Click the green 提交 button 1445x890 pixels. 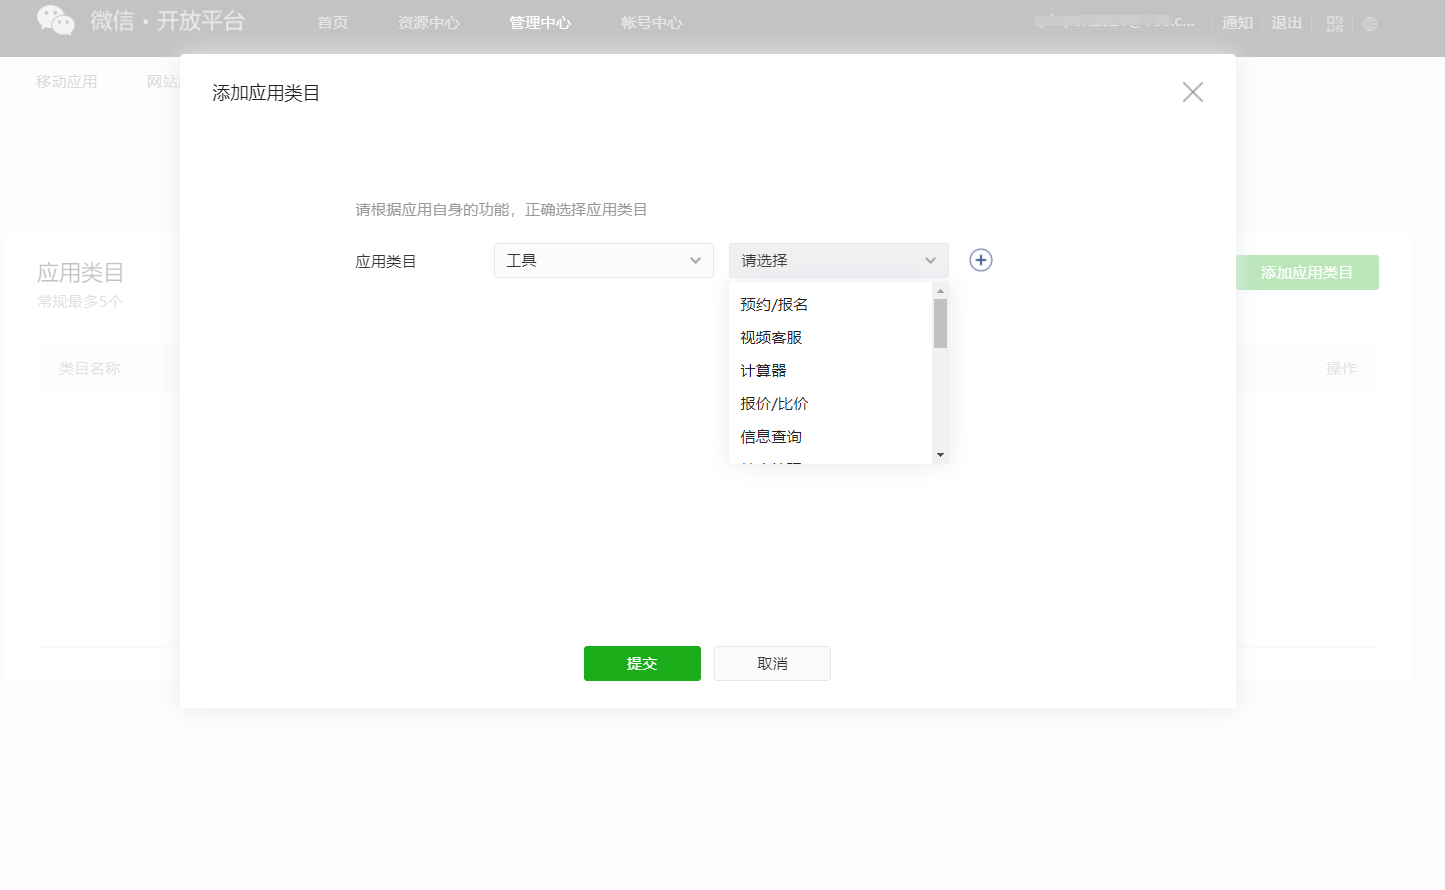pos(642,663)
